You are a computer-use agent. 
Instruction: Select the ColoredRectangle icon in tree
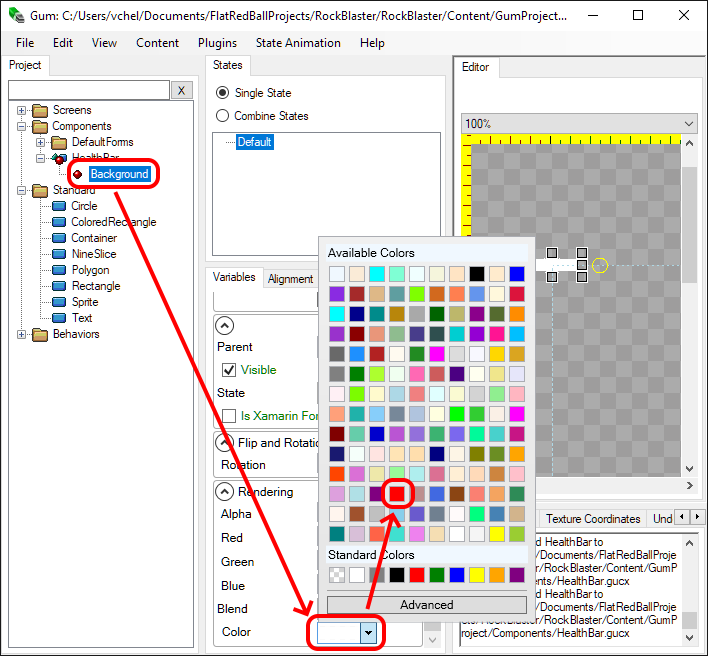[58, 222]
